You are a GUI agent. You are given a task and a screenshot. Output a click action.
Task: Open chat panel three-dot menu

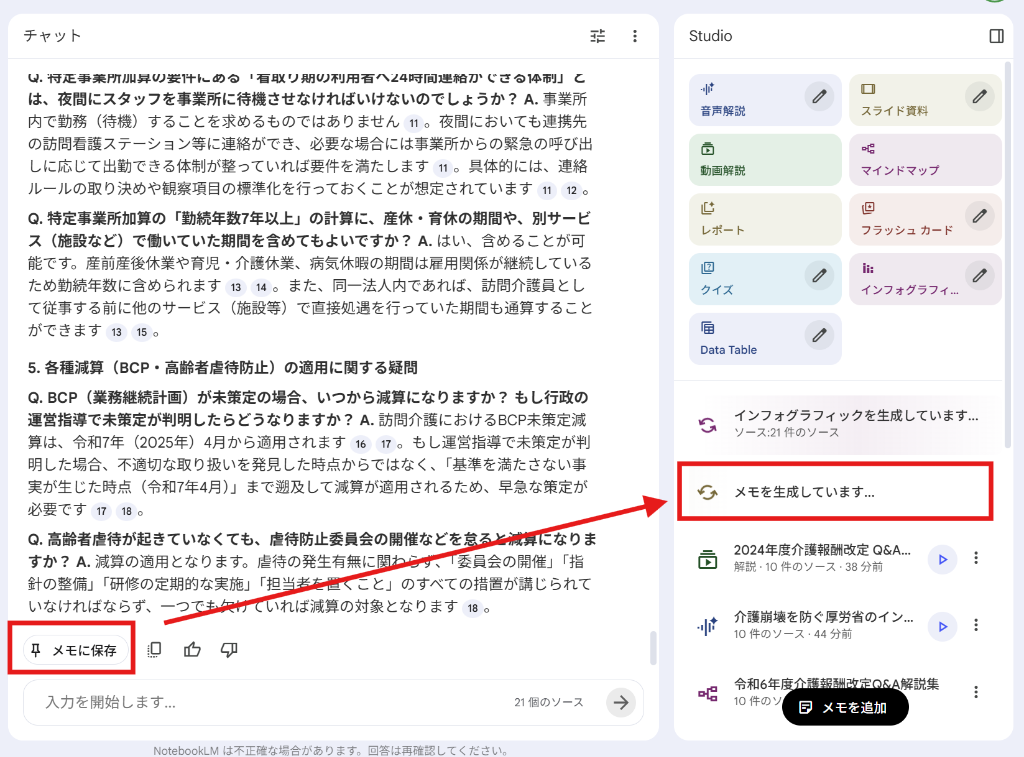point(635,36)
